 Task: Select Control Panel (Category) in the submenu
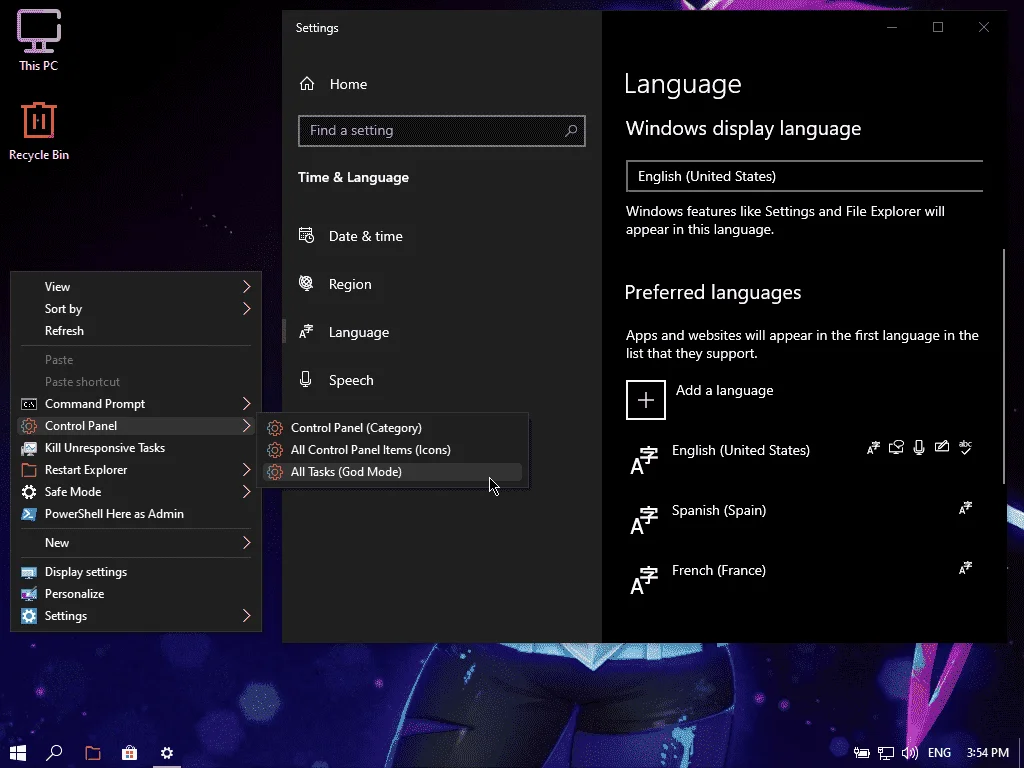pos(392,428)
